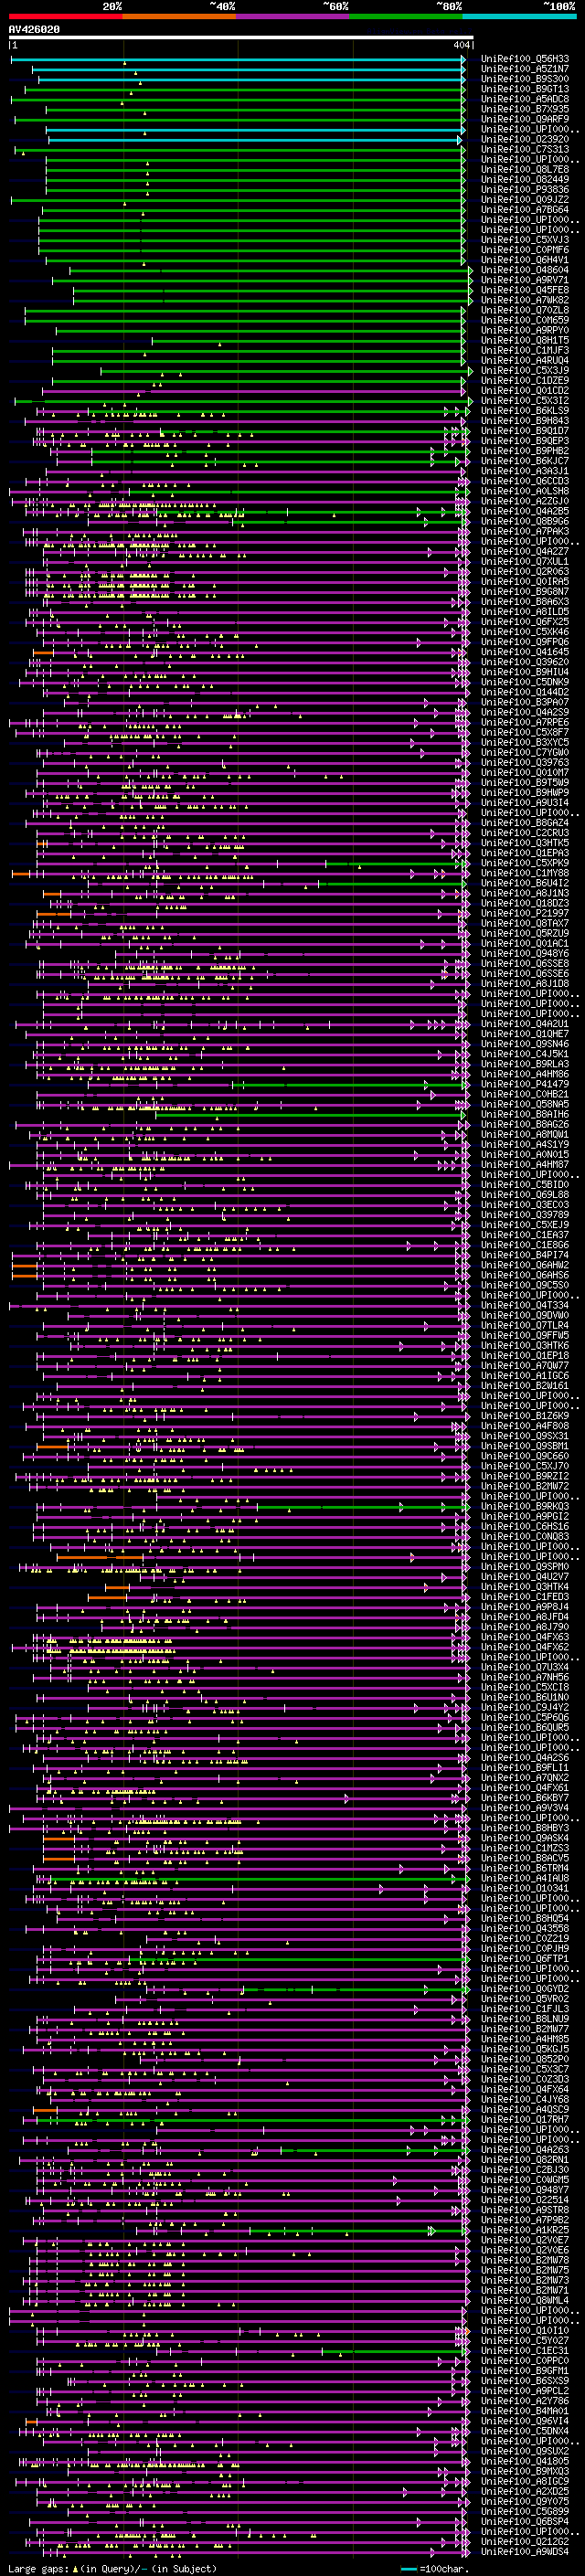Select hit label UniRef100_B8AIH6
The width and height of the screenshot is (585, 2576).
[x=525, y=1114]
